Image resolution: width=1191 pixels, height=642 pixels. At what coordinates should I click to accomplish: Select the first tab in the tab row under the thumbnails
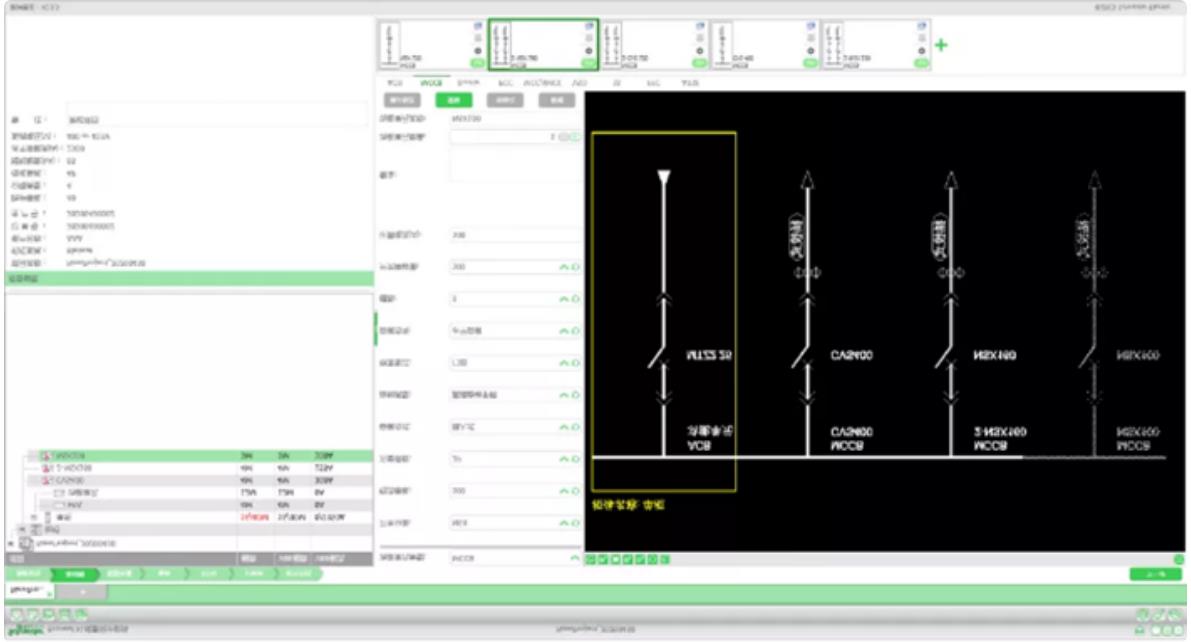coord(394,83)
